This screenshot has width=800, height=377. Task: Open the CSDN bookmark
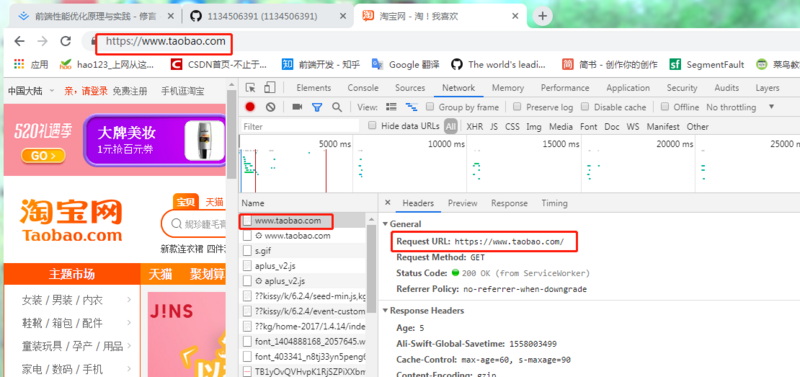(219, 64)
